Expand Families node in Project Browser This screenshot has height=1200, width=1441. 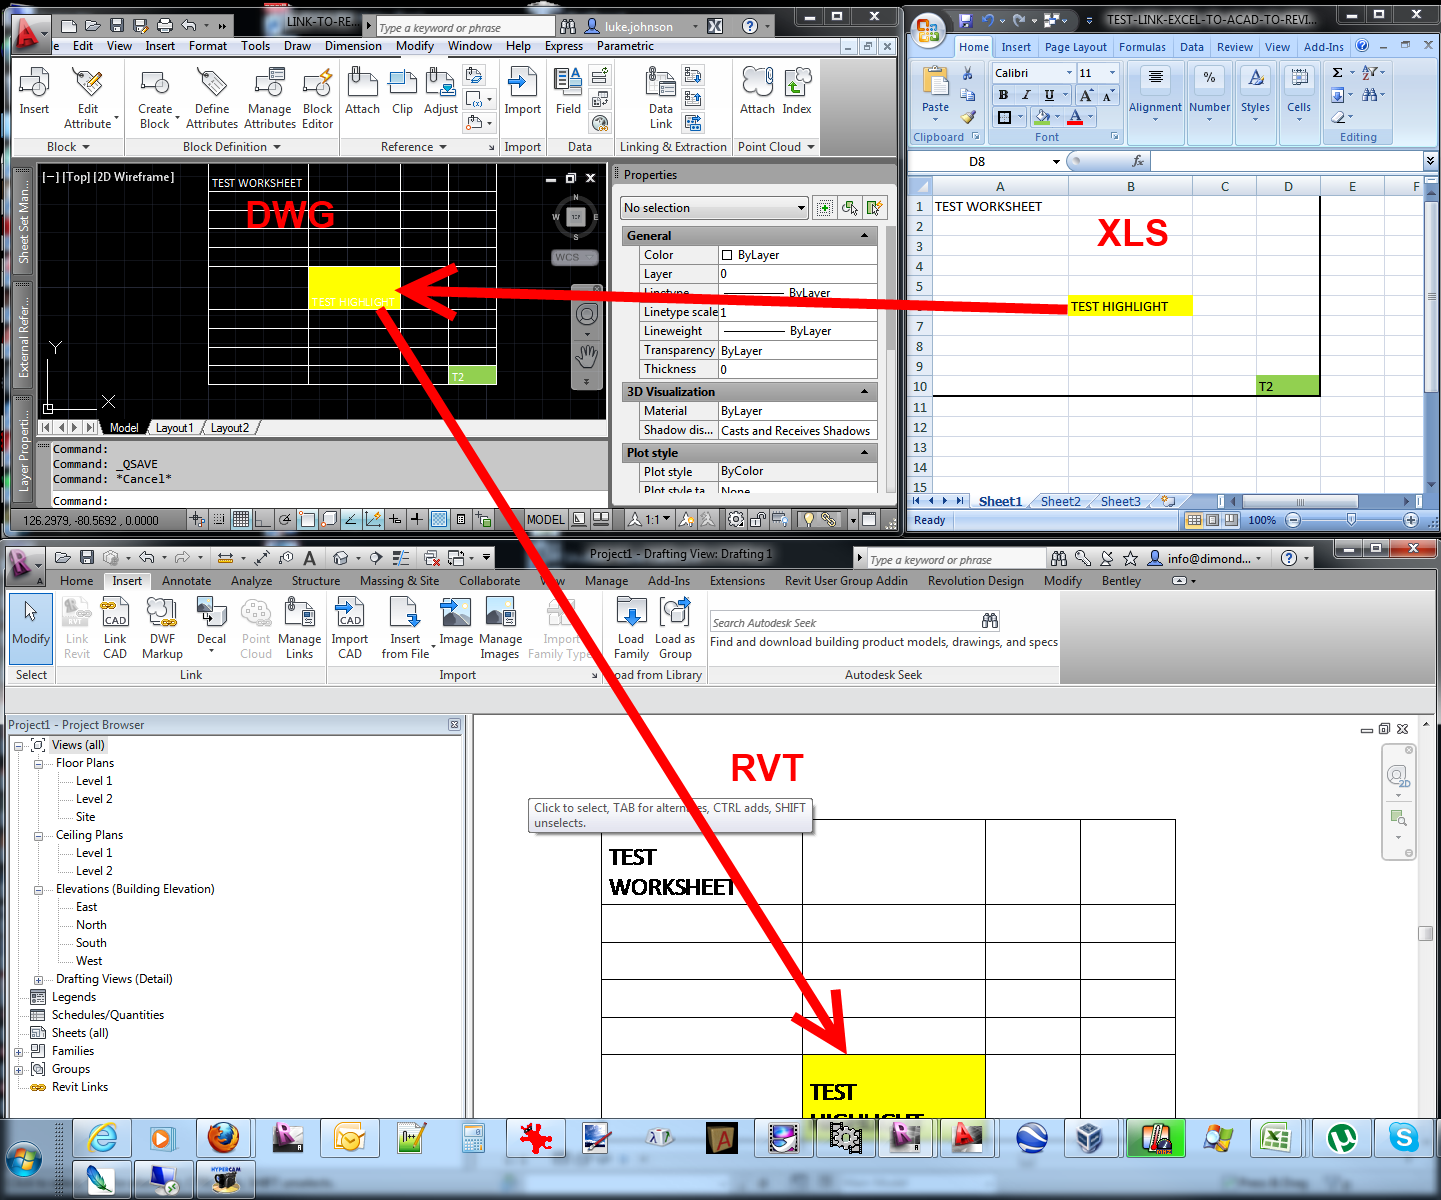[x=18, y=1051]
